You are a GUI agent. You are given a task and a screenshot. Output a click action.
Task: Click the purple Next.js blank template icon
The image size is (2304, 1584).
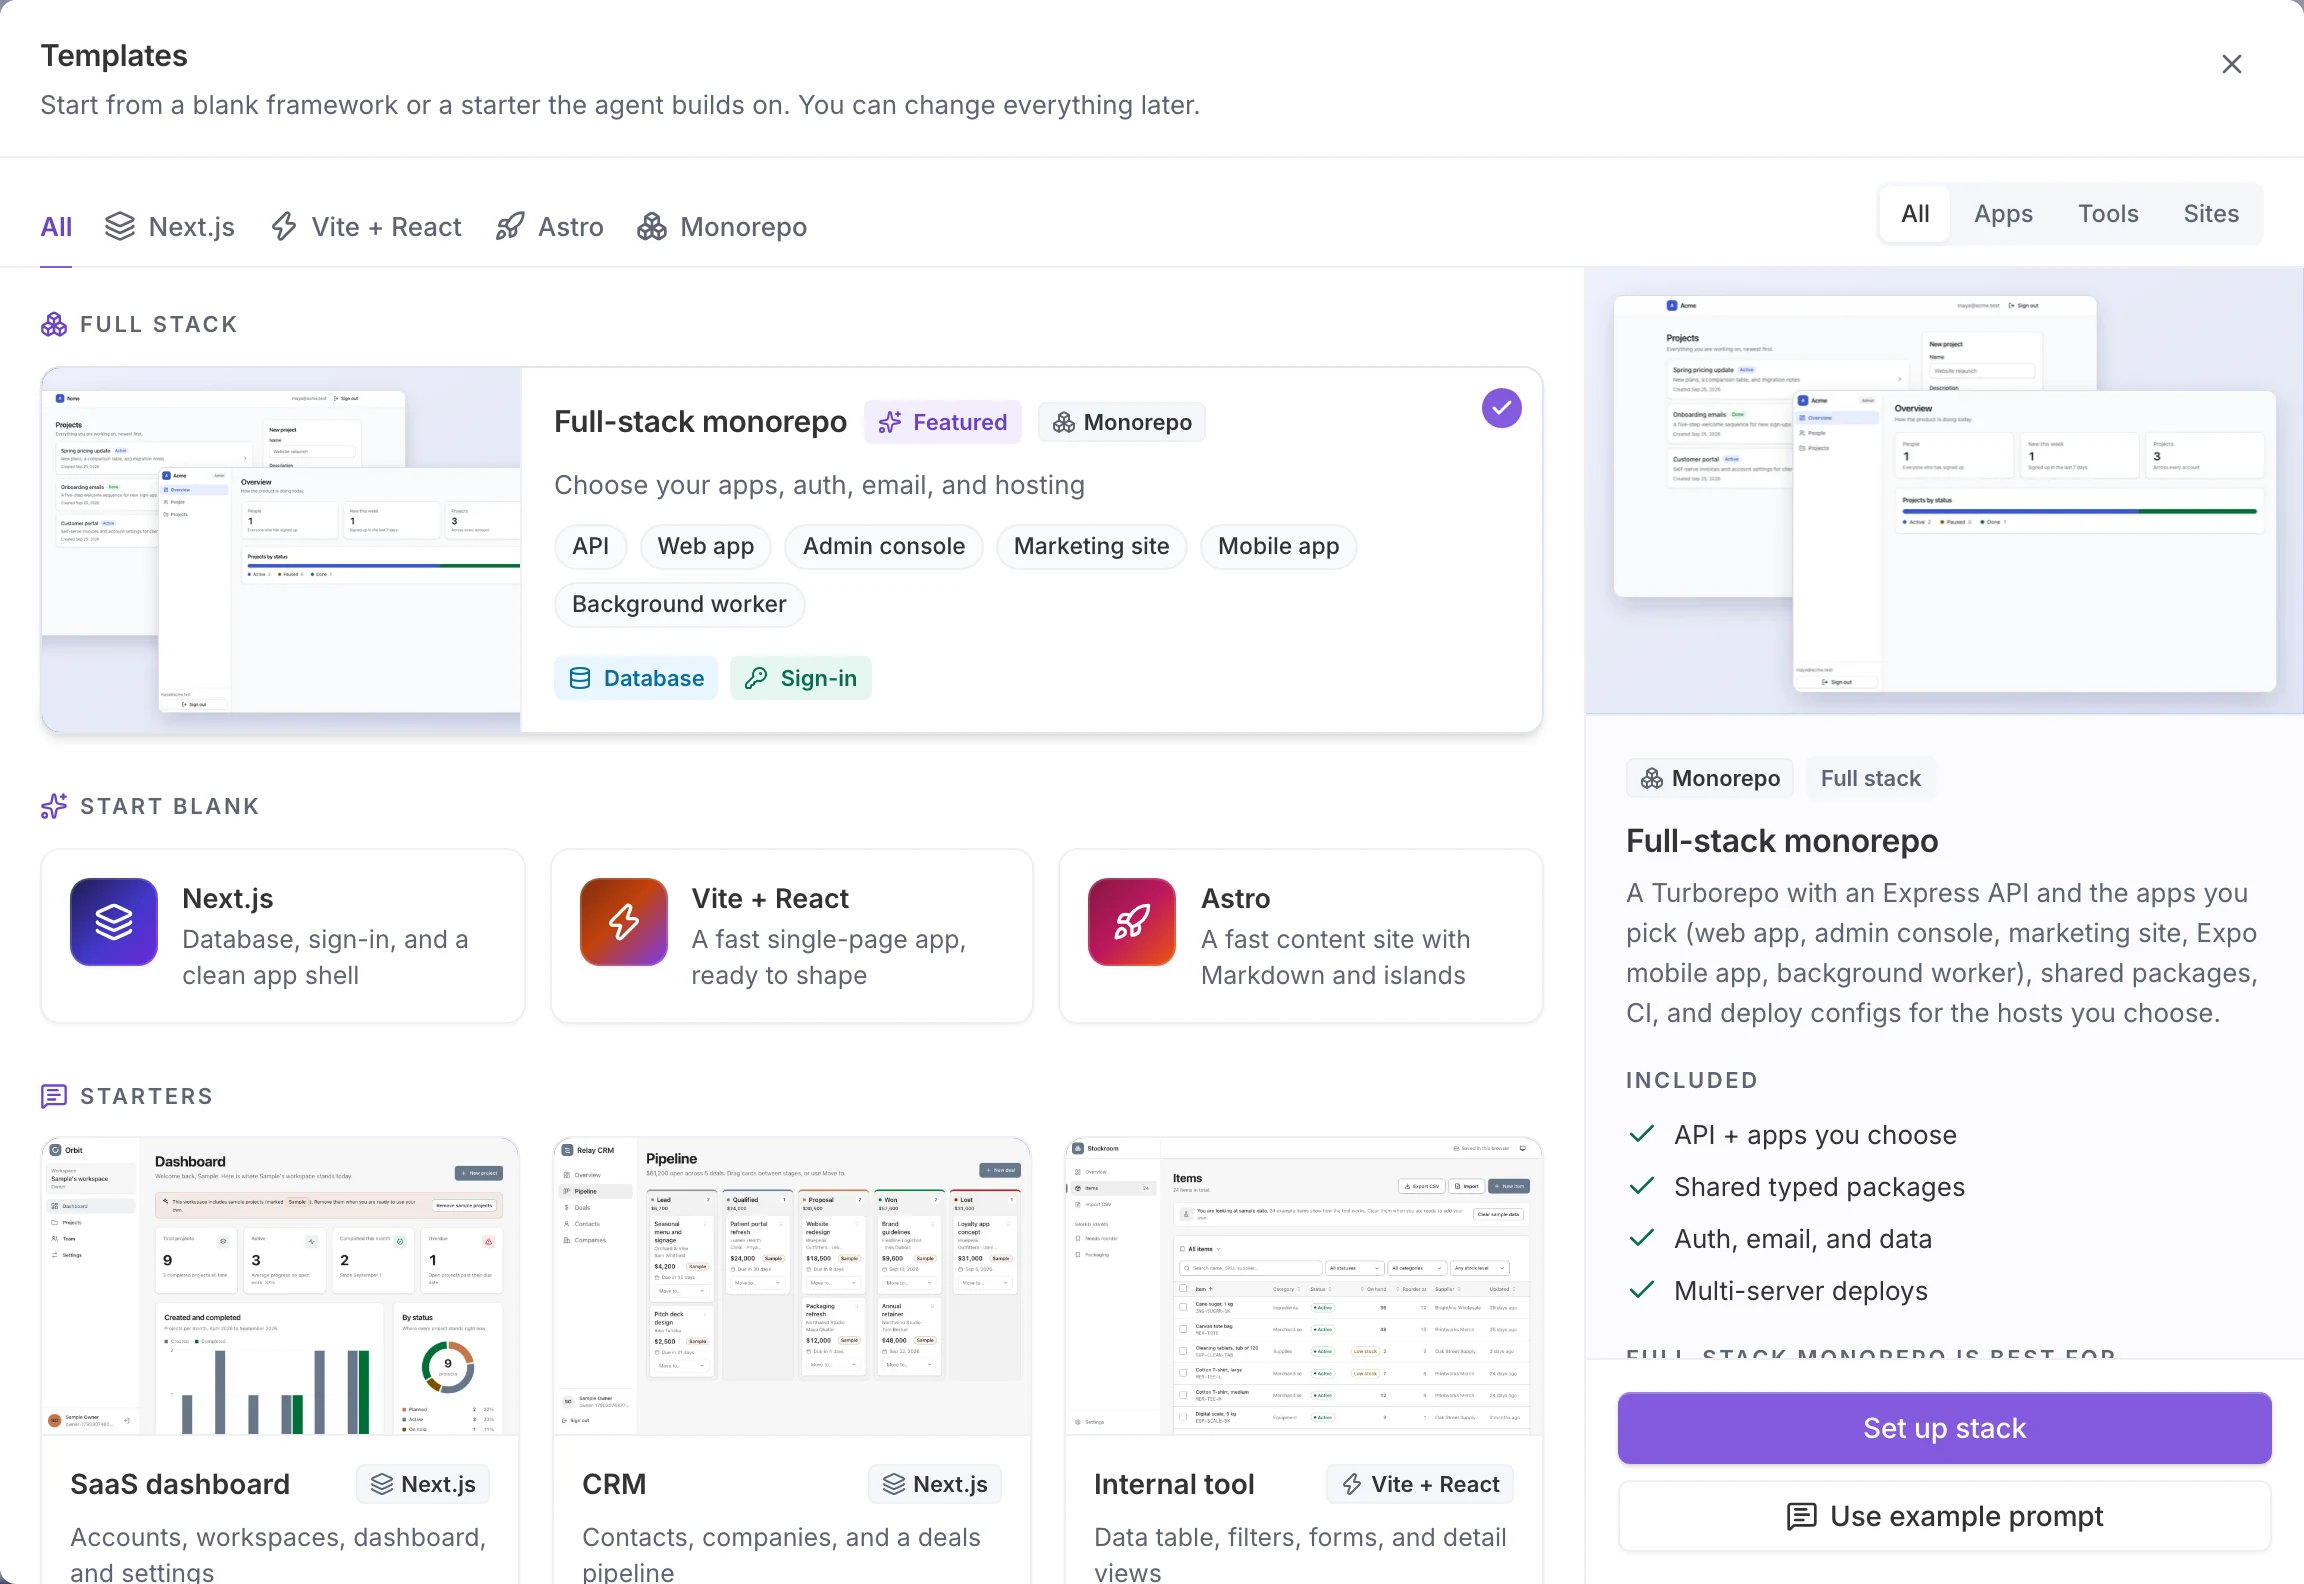coord(114,922)
